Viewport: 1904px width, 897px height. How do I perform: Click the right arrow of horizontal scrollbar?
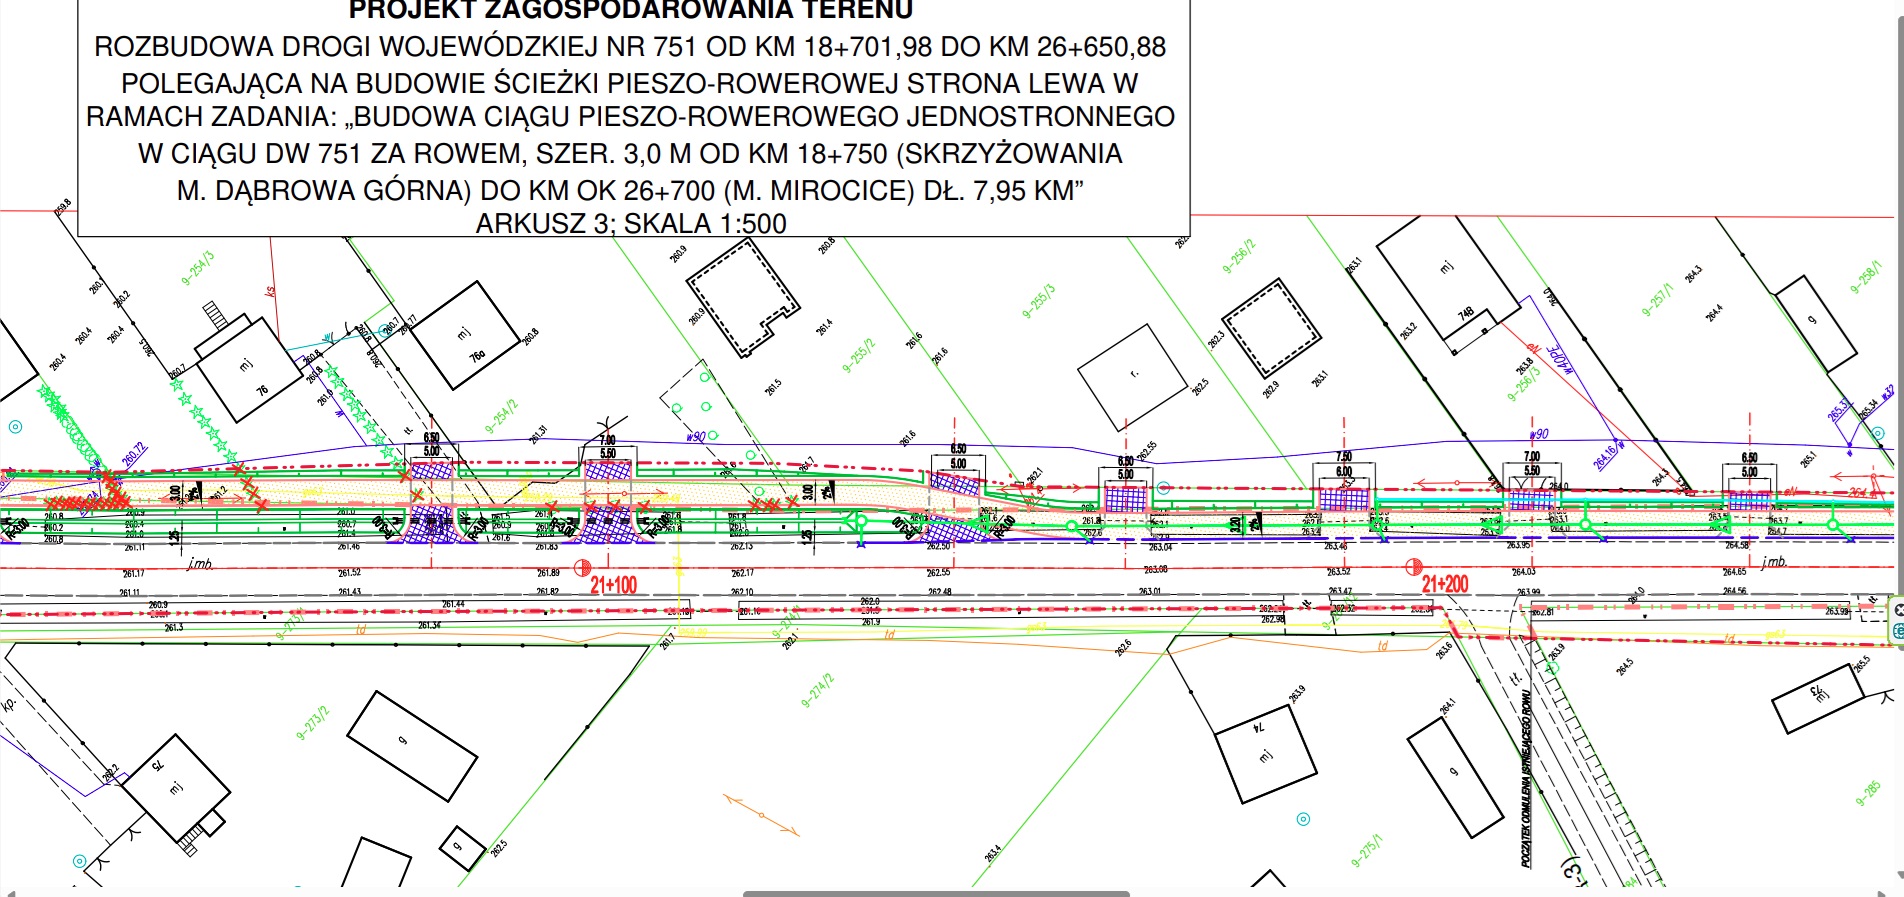[x=1884, y=892]
